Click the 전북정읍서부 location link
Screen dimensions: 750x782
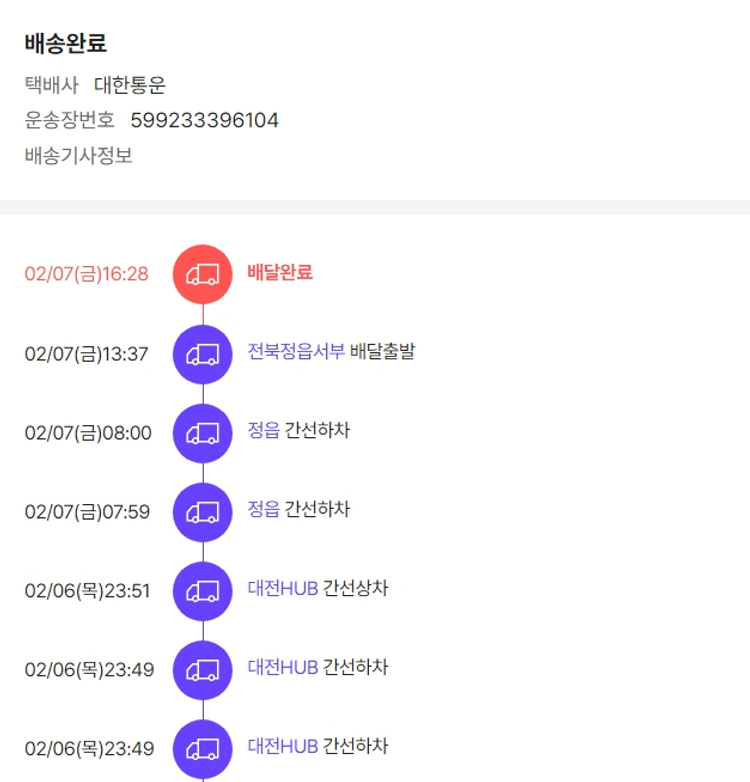(x=296, y=351)
